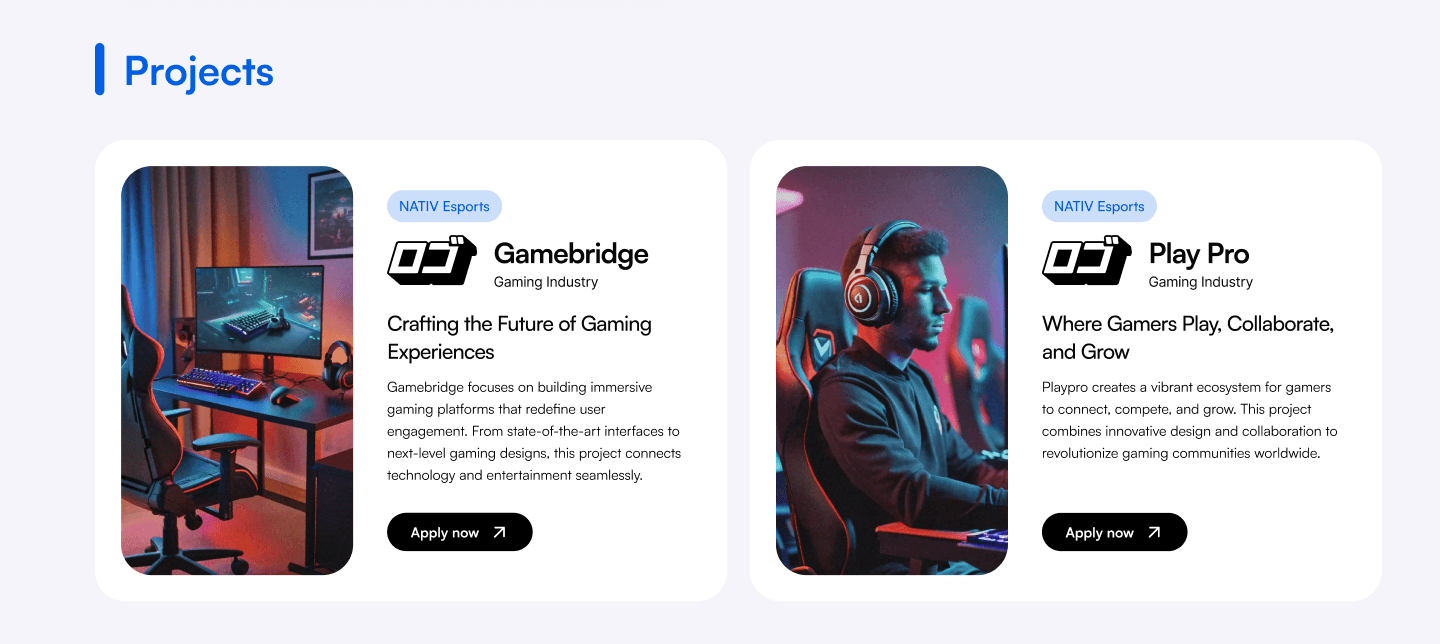
Task: Apply now to the Play Pro project
Action: [x=1115, y=532]
